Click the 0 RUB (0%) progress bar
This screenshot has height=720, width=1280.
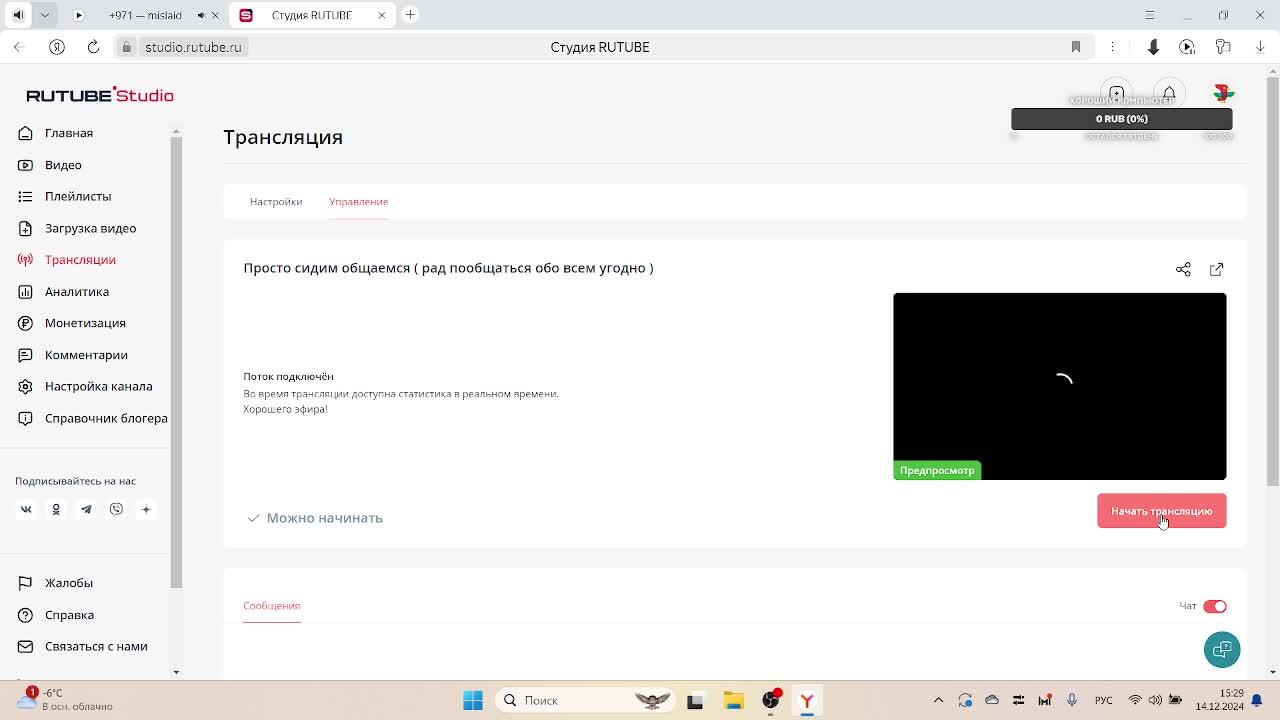pyautogui.click(x=1121, y=119)
